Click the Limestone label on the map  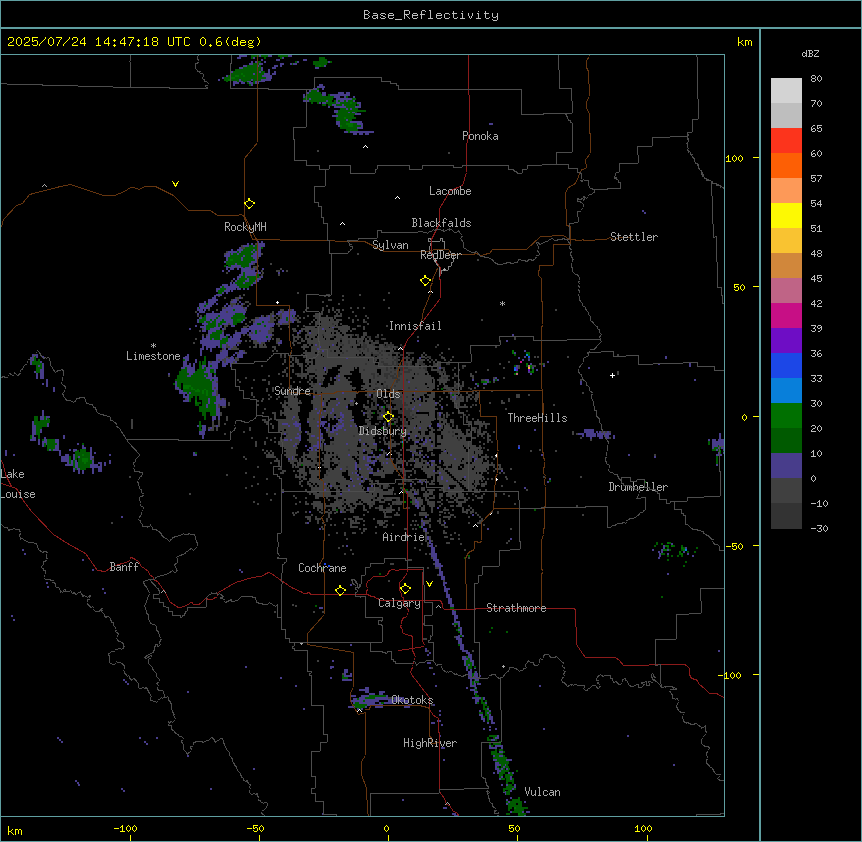[x=153, y=356]
